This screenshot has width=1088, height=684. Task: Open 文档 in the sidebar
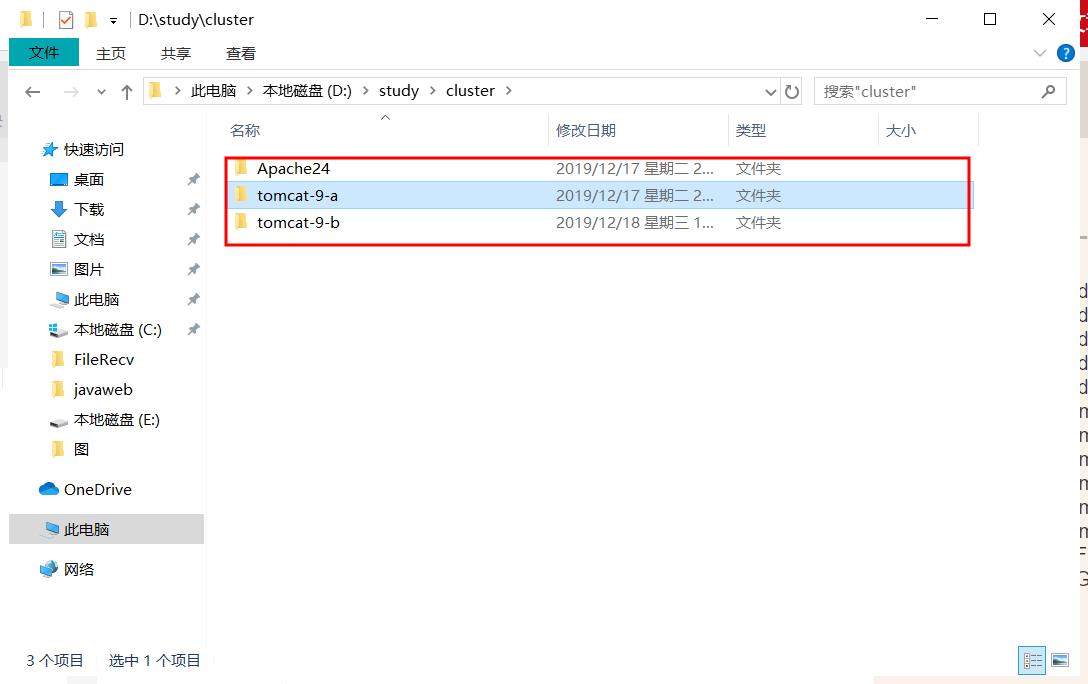tap(89, 239)
